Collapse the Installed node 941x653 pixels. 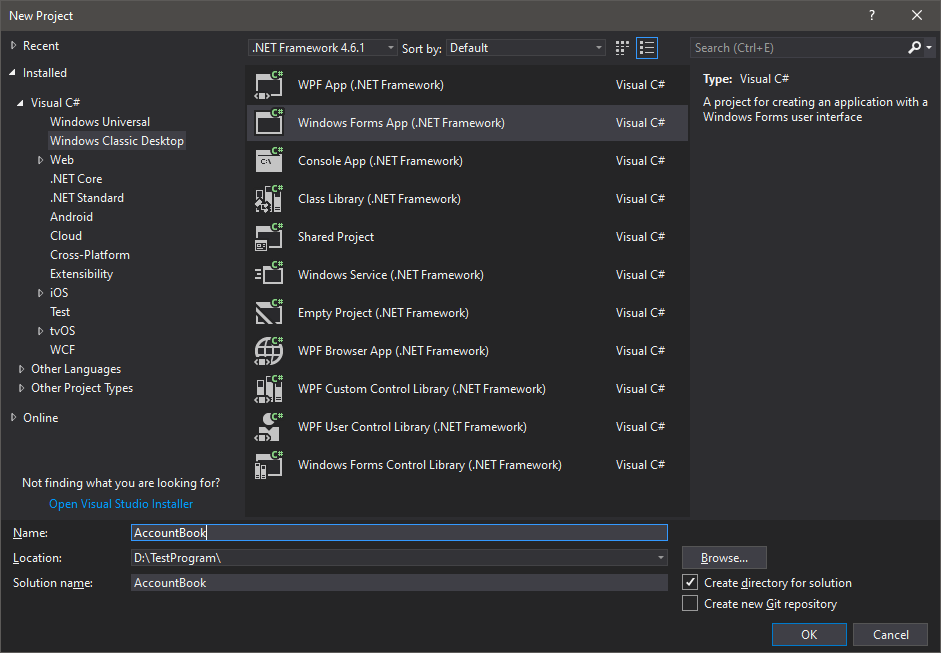click(13, 73)
